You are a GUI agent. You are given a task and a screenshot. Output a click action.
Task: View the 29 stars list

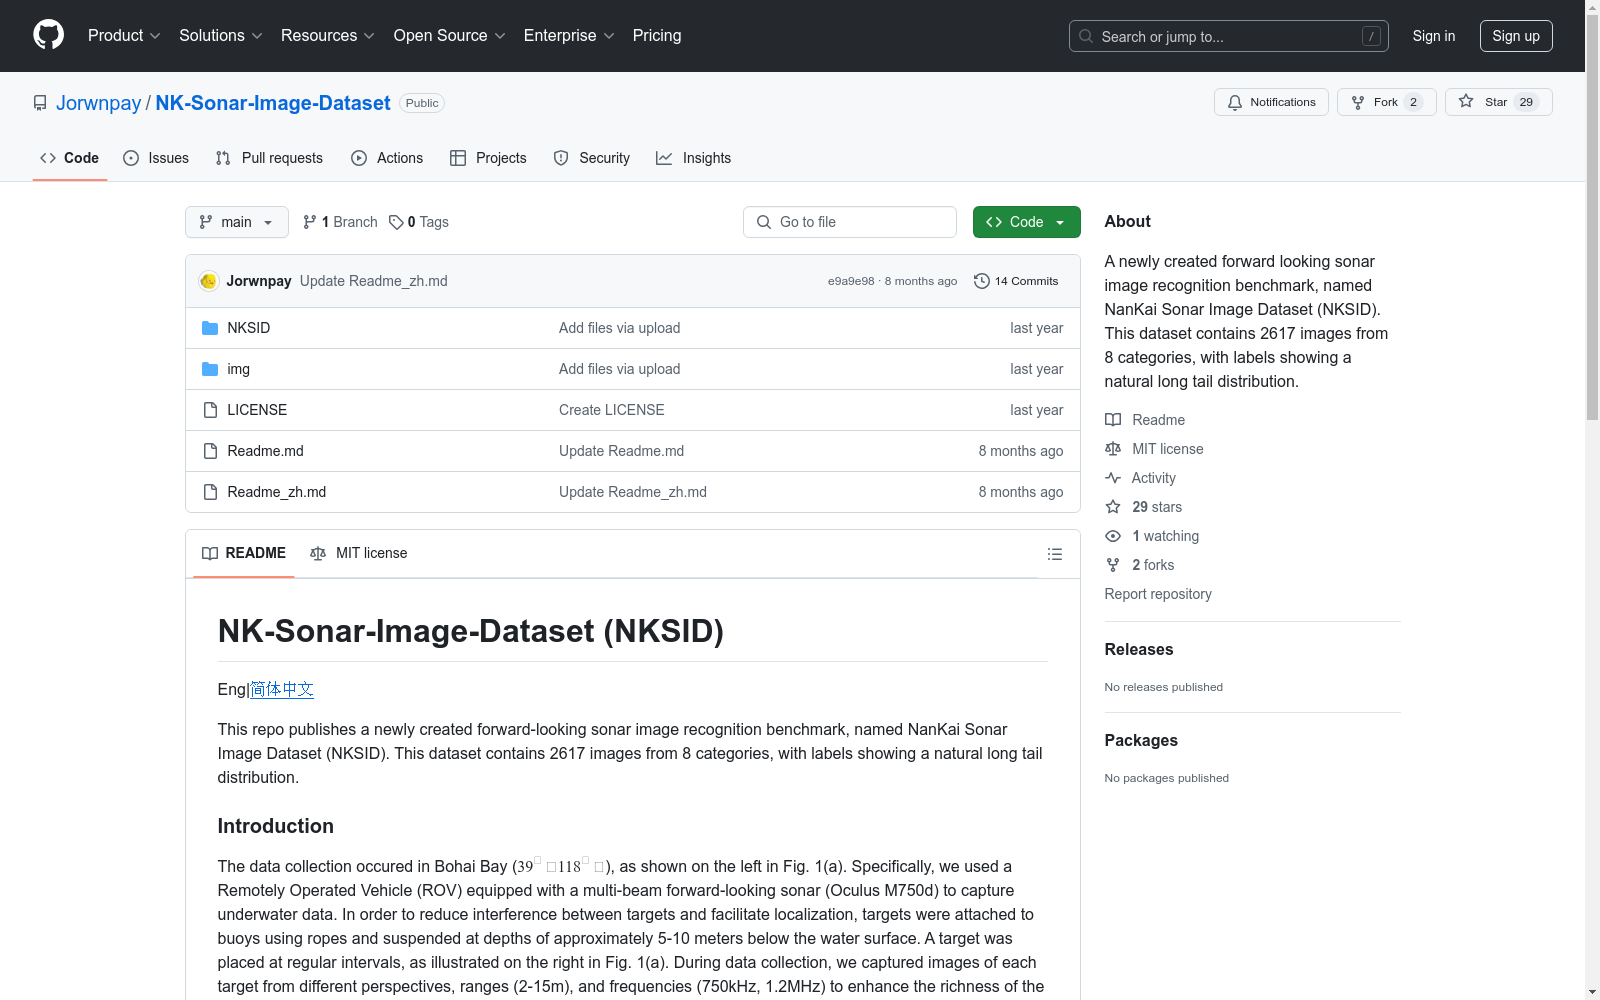[x=1144, y=507]
